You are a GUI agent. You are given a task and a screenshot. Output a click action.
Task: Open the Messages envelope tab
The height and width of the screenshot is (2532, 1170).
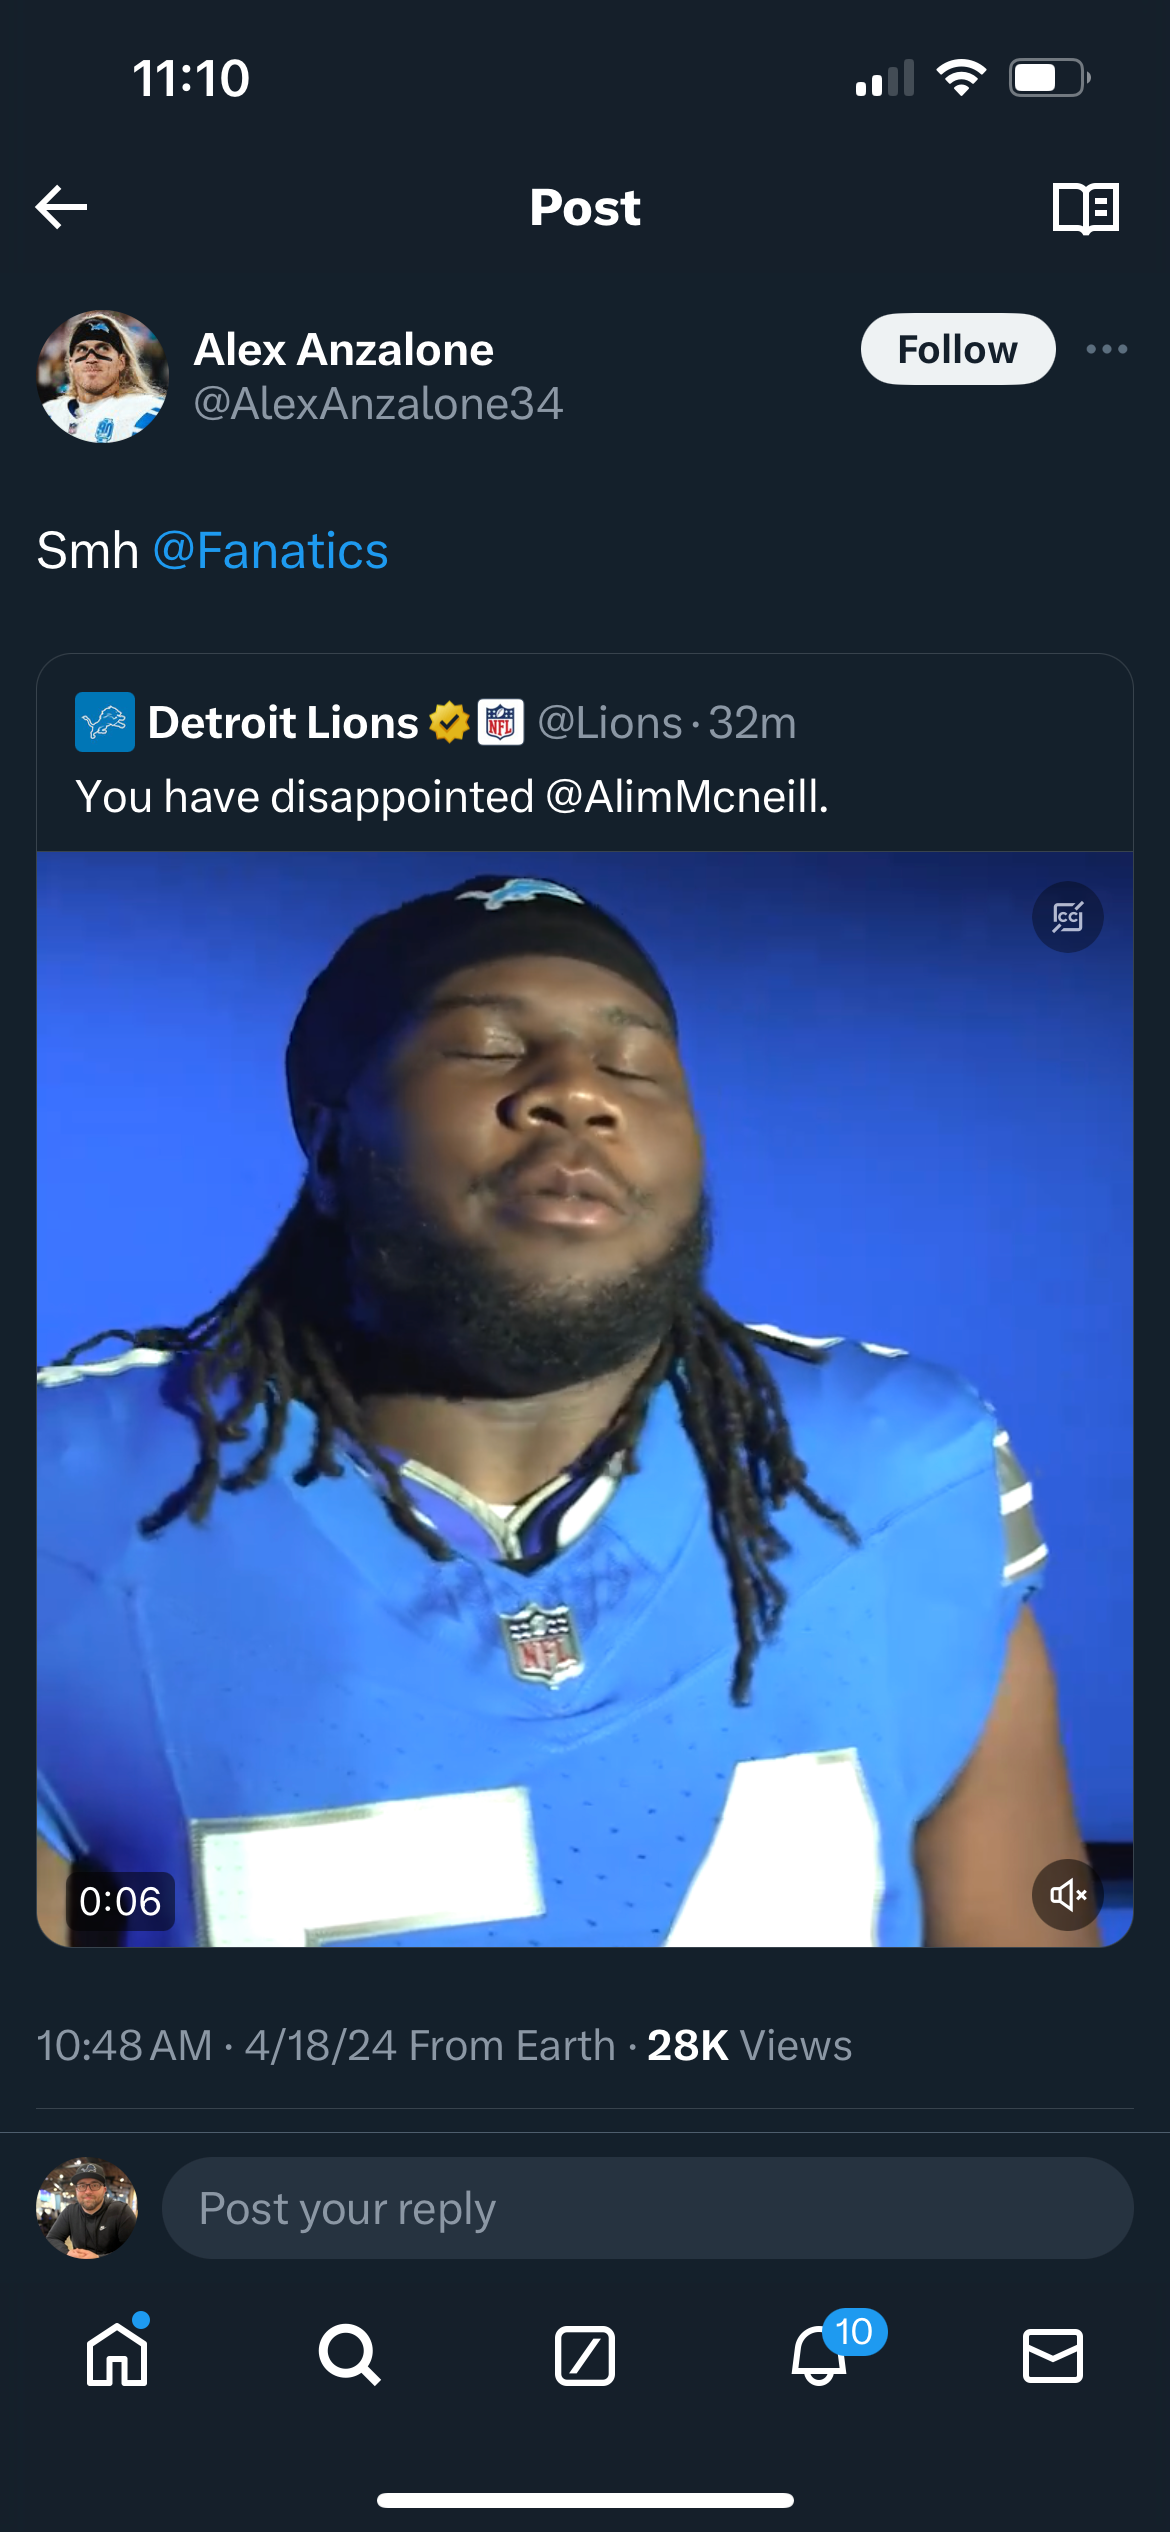pos(1053,2355)
